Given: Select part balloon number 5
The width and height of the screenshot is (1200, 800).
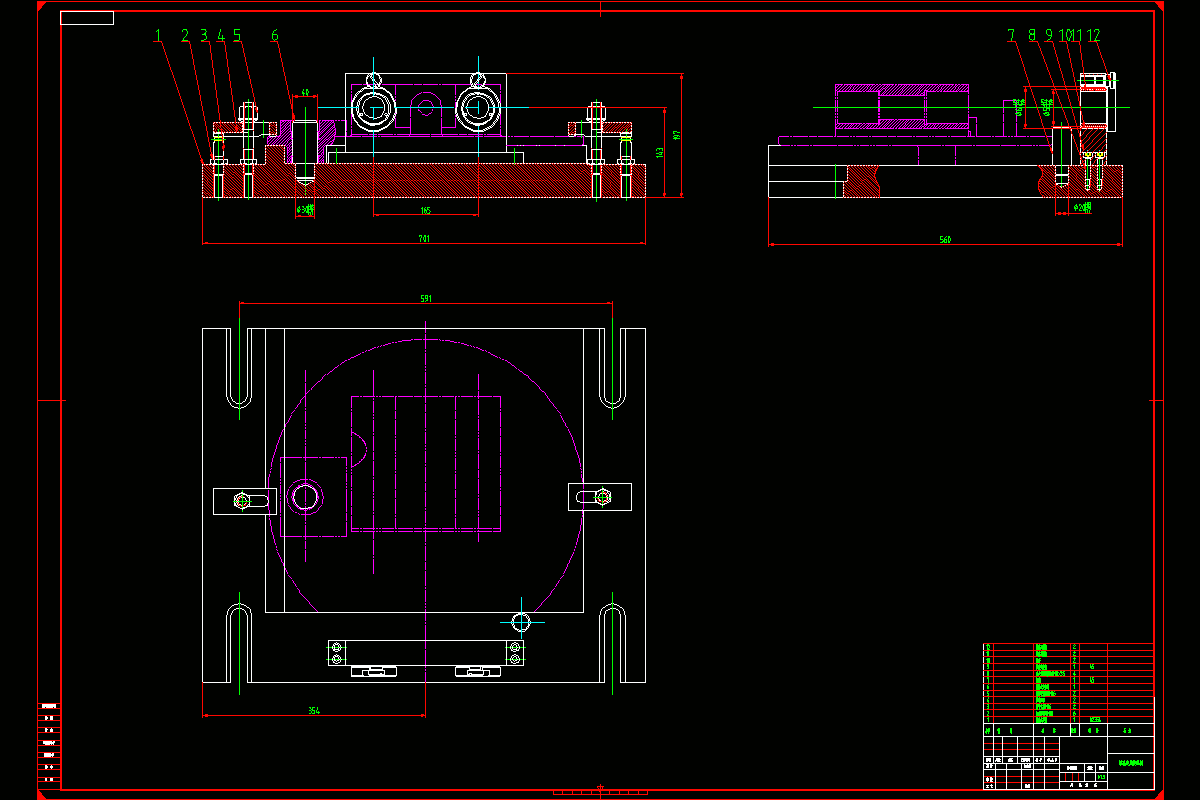Looking at the screenshot, I should pyautogui.click(x=237, y=36).
